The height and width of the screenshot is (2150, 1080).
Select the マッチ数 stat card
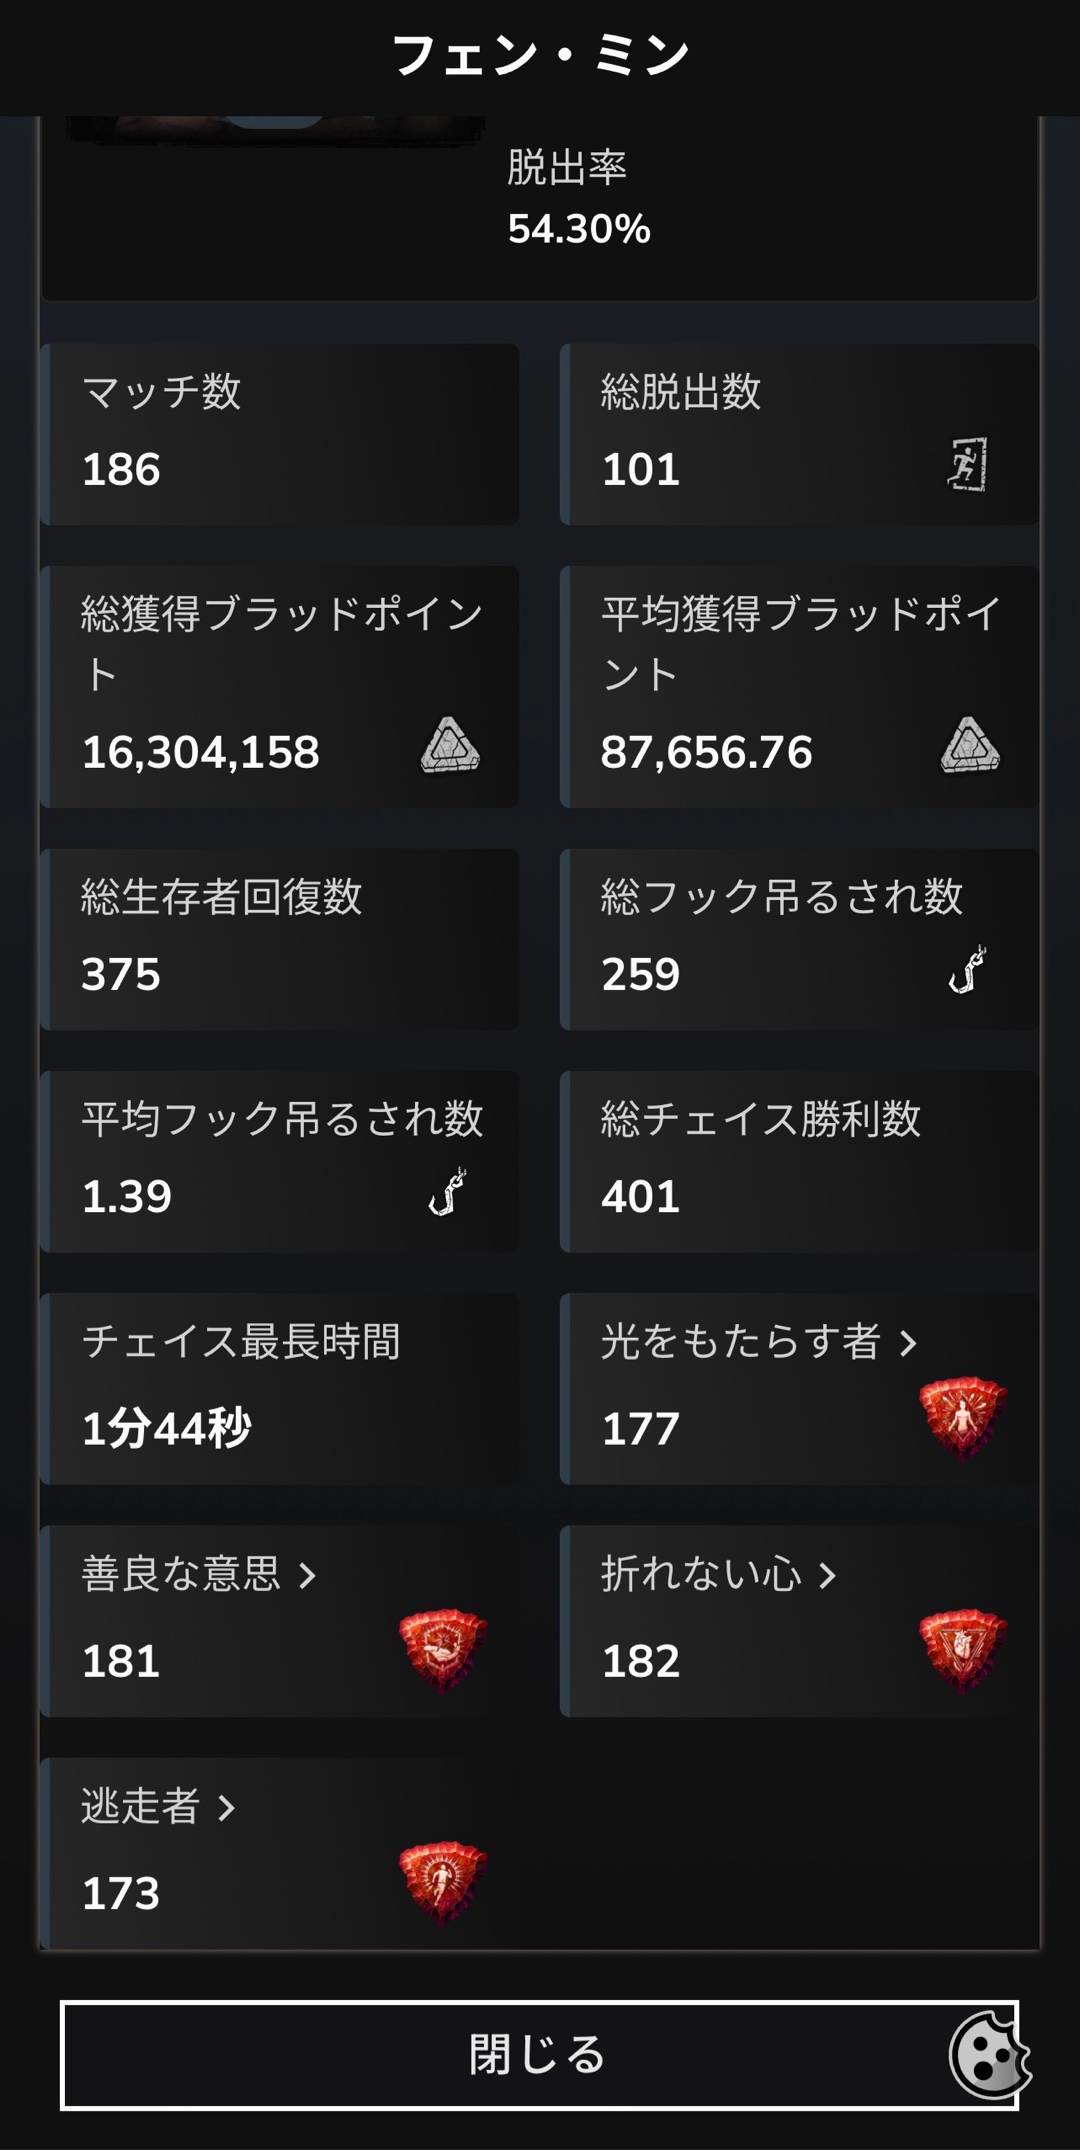tap(280, 434)
